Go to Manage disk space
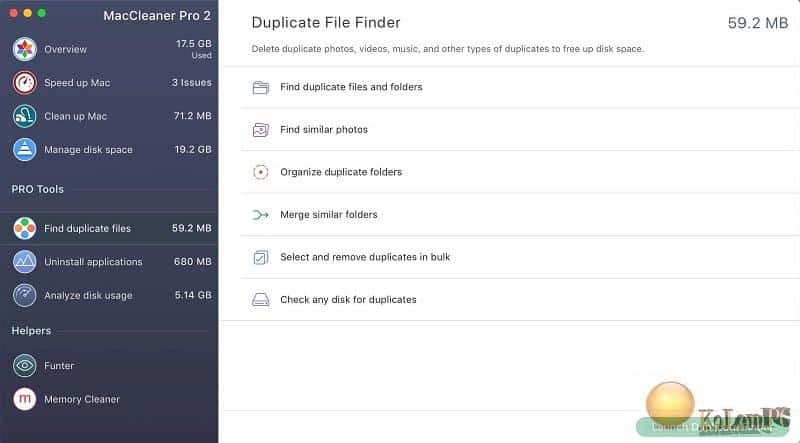The width and height of the screenshot is (800, 443). click(88, 150)
